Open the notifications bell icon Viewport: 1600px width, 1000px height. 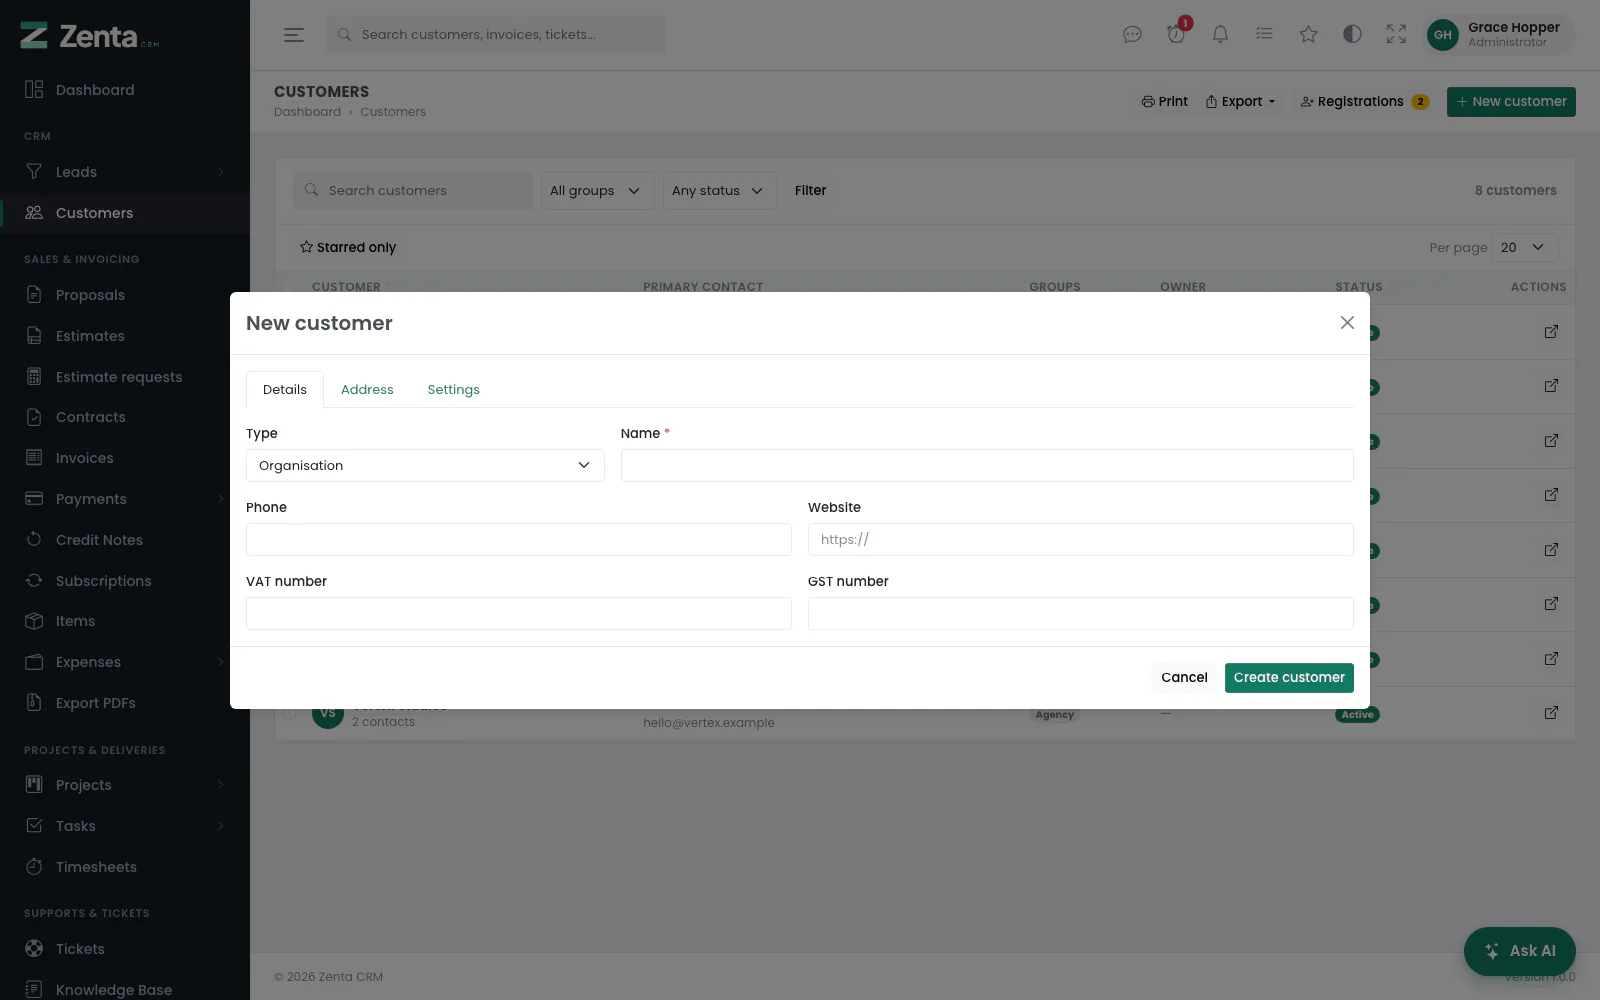[1220, 35]
